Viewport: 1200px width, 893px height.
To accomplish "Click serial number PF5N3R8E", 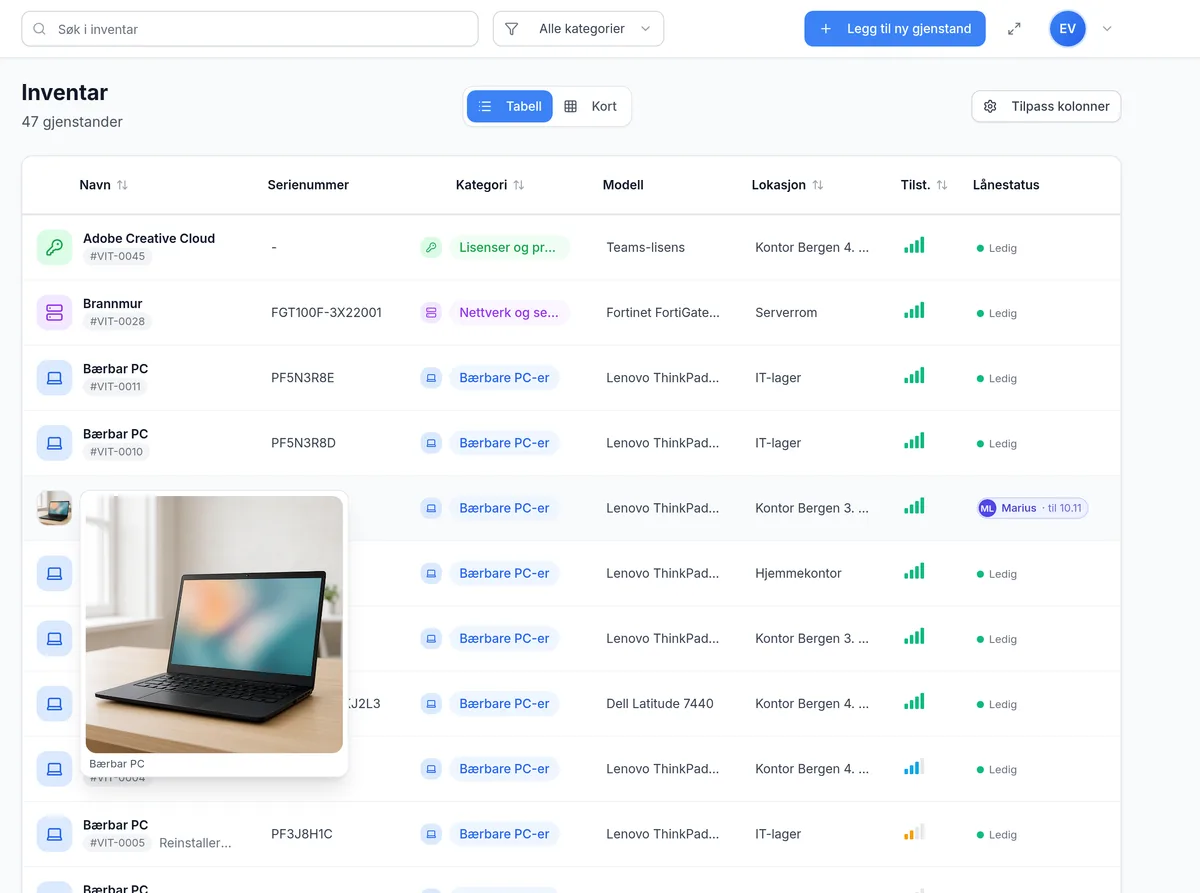I will click(x=303, y=377).
